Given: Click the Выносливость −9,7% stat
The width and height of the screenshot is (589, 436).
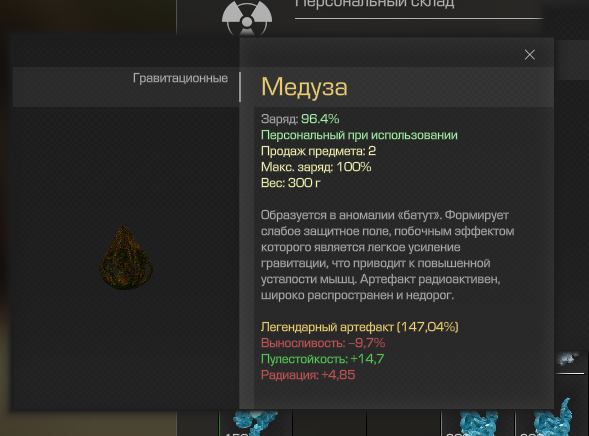Looking at the screenshot, I should pyautogui.click(x=323, y=343).
